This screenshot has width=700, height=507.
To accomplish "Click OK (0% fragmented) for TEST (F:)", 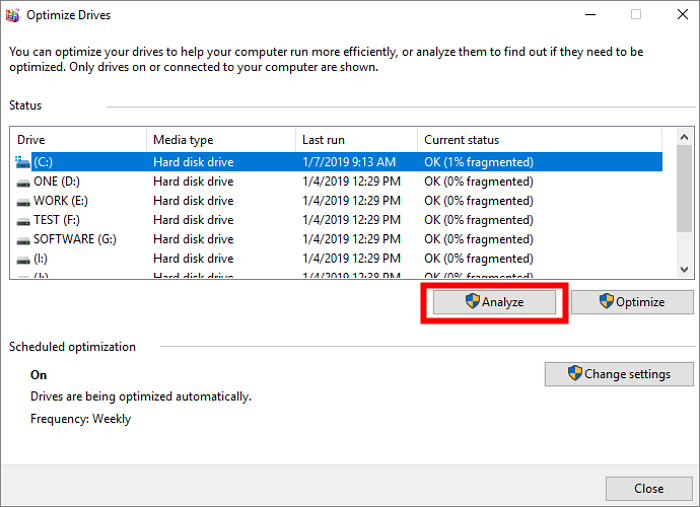I will (479, 220).
